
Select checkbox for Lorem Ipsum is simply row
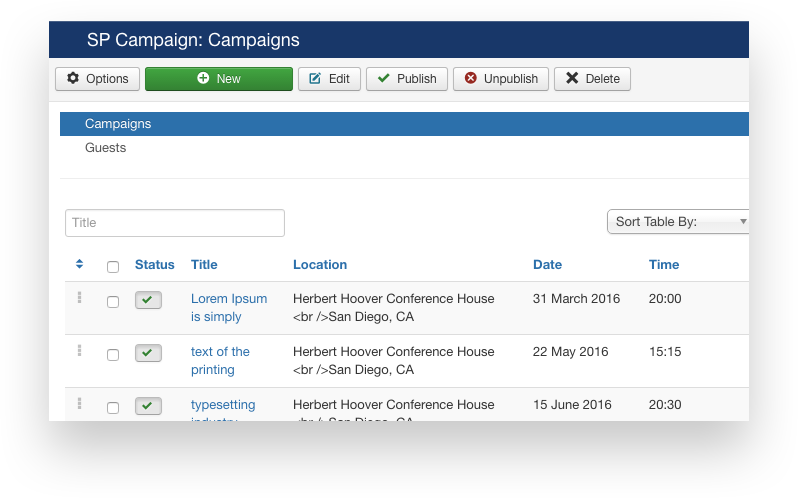pyautogui.click(x=113, y=302)
